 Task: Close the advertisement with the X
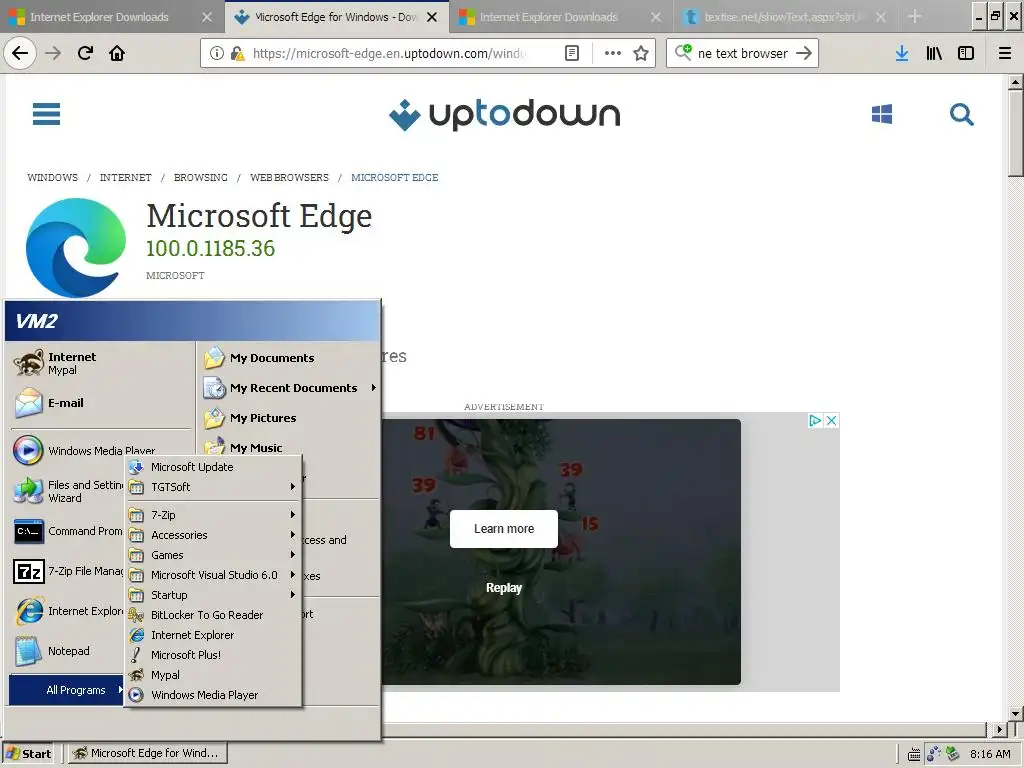pyautogui.click(x=831, y=420)
